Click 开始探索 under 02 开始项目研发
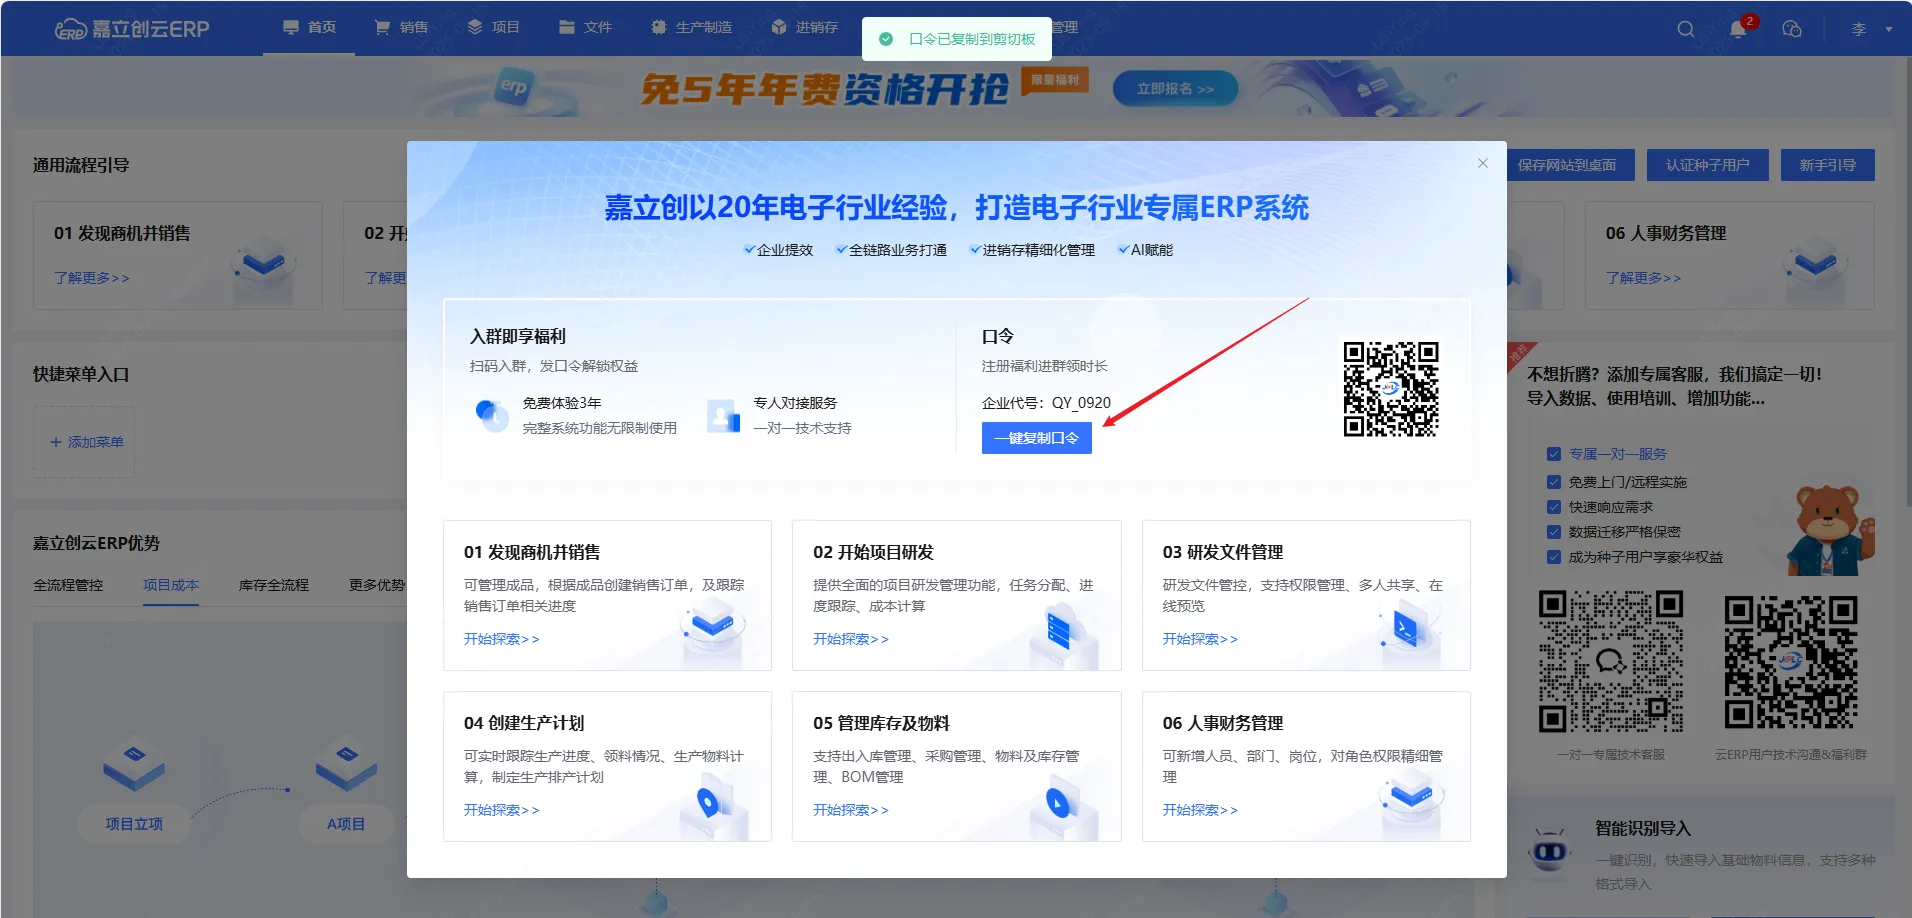Screen dimensions: 1912x918 point(850,639)
